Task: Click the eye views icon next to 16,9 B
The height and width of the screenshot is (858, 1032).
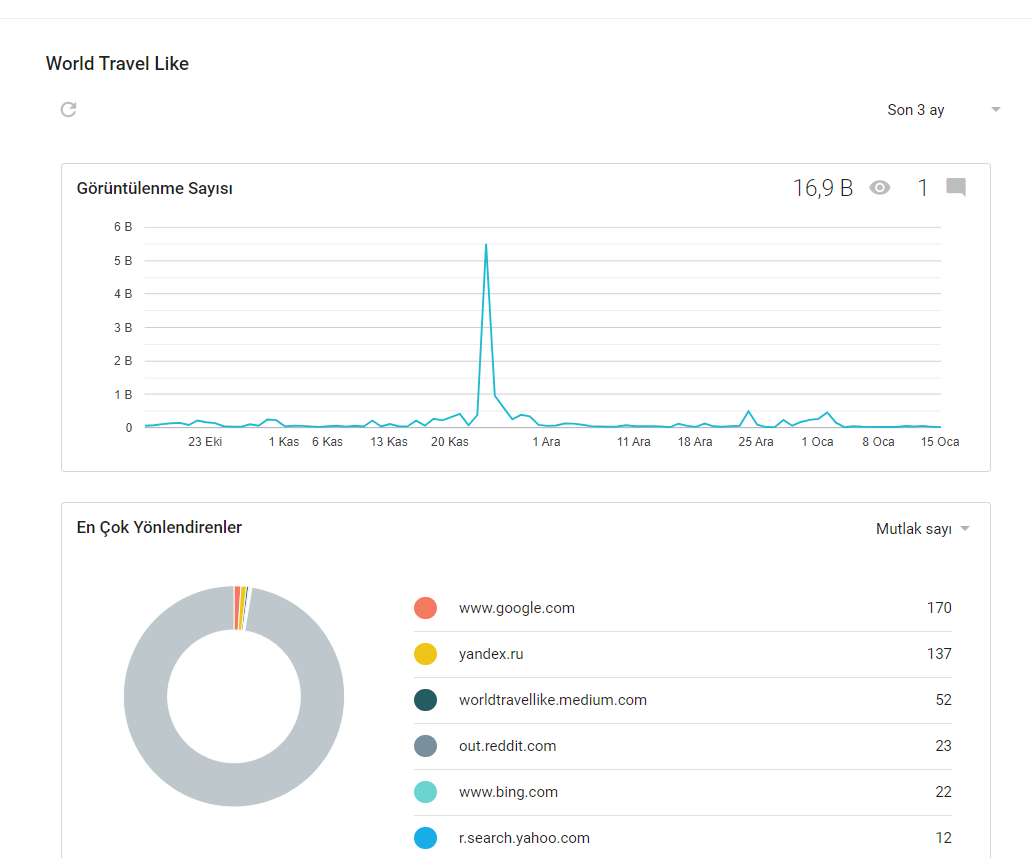Action: coord(879,188)
